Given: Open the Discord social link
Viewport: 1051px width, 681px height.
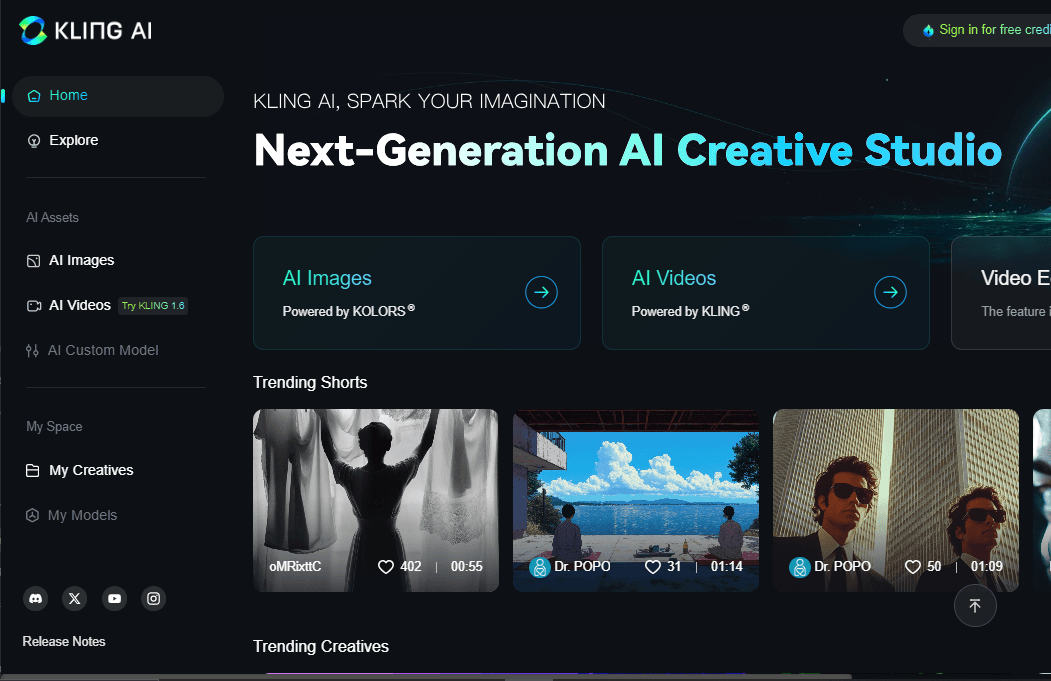Looking at the screenshot, I should point(36,599).
